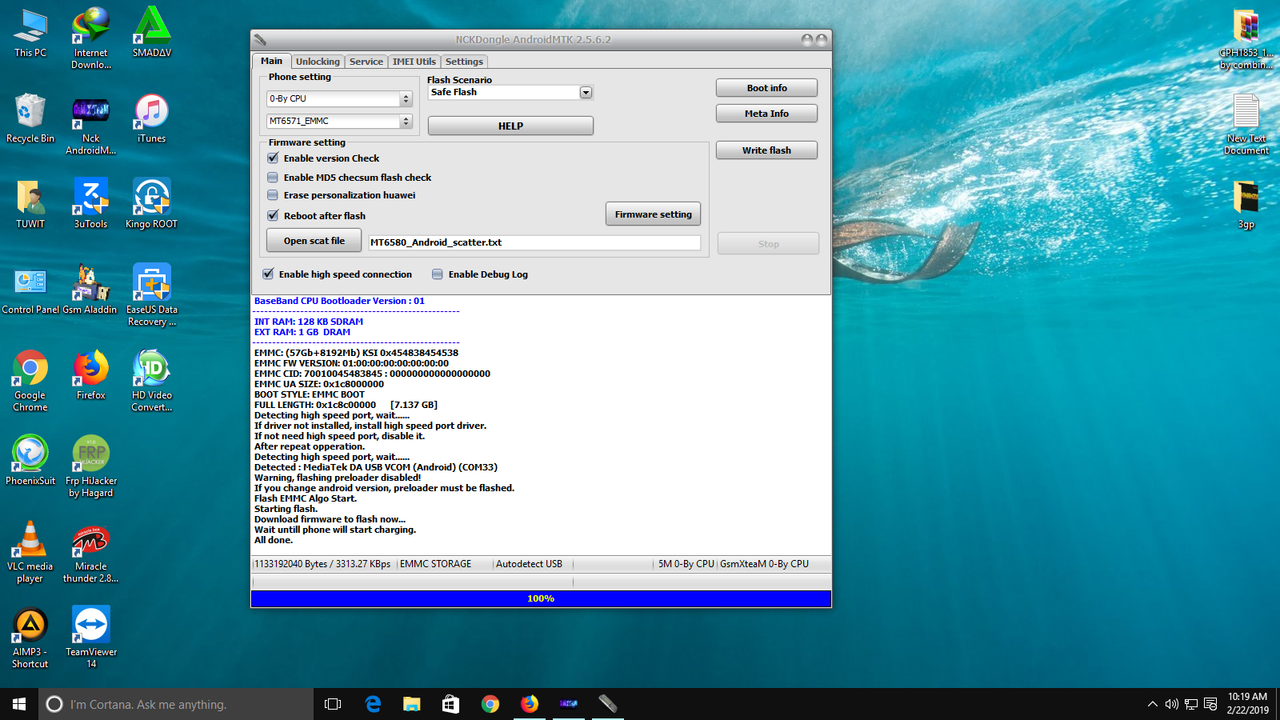Image resolution: width=1280 pixels, height=720 pixels.
Task: Open Nck AndroidMTK desktop shortcut
Action: point(91,110)
